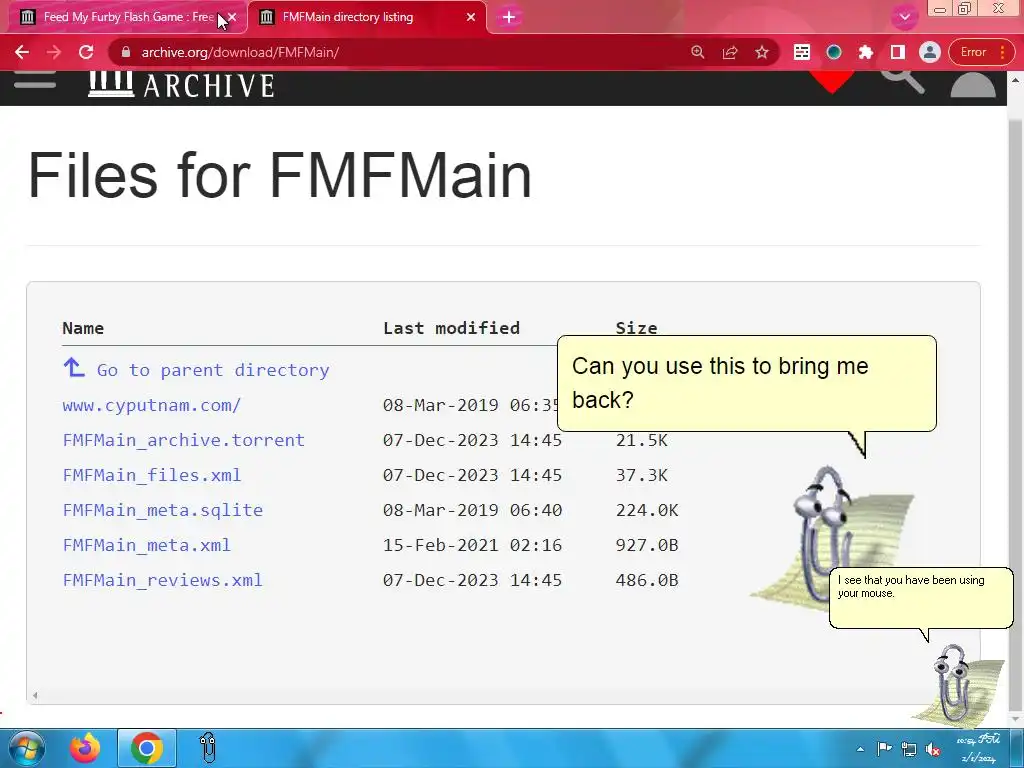Open the www.cyputnam.com/ folder link
The width and height of the screenshot is (1024, 768).
pyautogui.click(x=152, y=405)
